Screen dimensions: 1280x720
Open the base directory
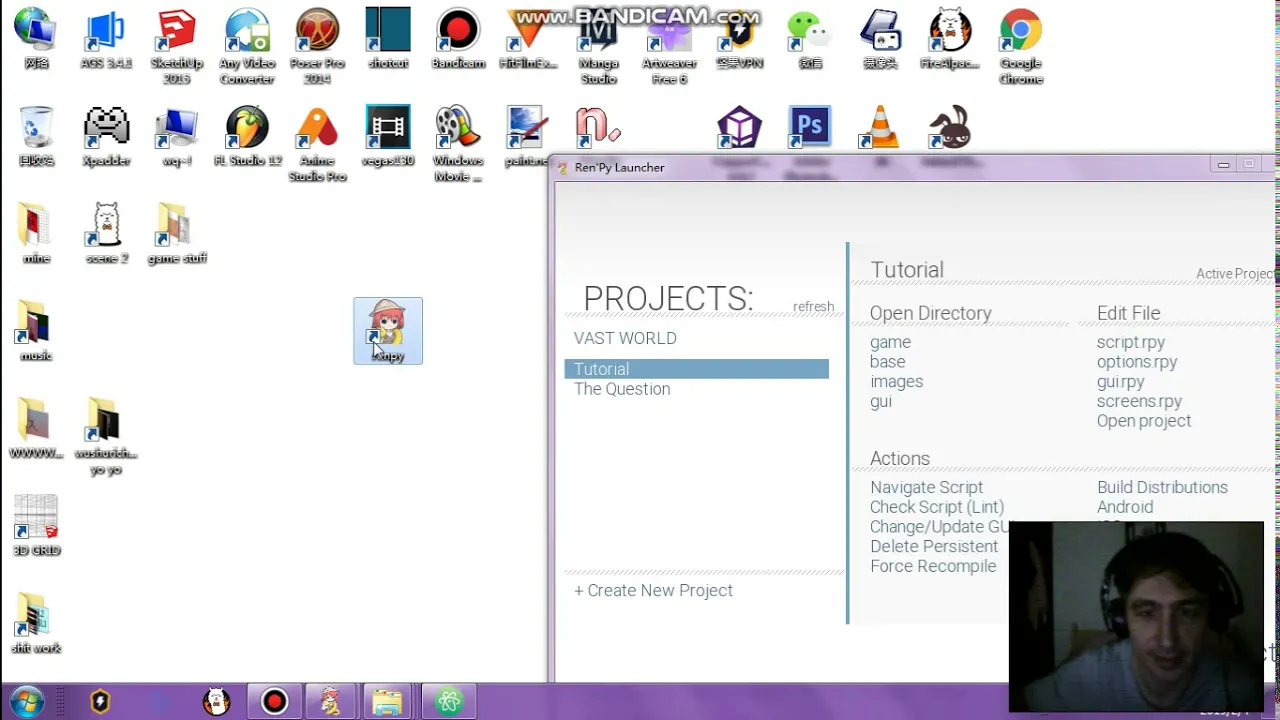pyautogui.click(x=887, y=362)
